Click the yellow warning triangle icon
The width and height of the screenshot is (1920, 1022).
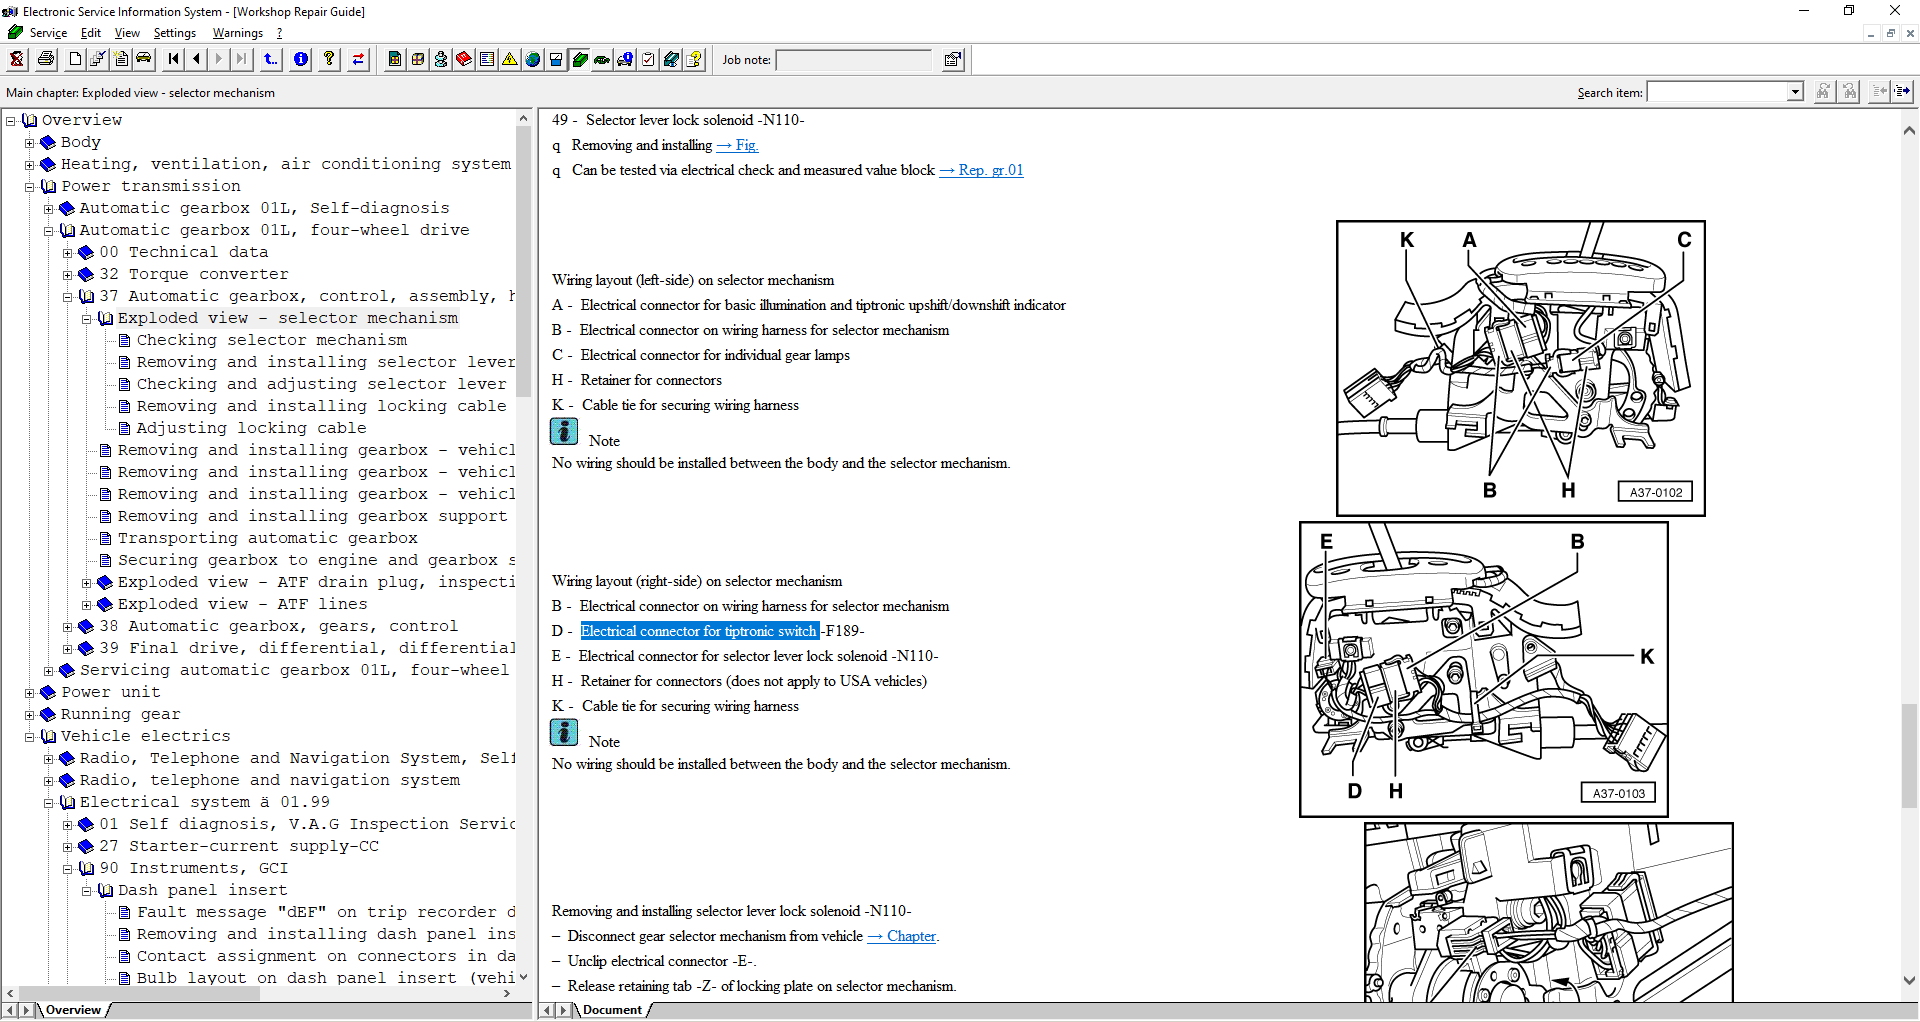(510, 60)
